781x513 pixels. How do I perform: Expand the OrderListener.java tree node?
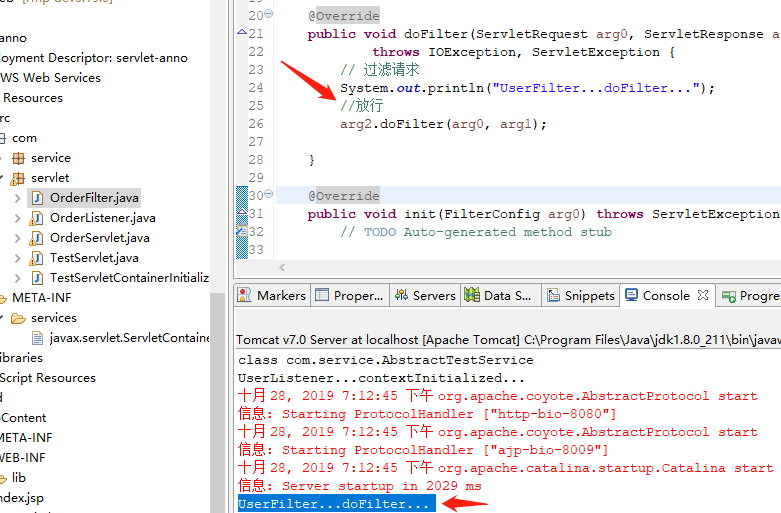tap(17, 218)
